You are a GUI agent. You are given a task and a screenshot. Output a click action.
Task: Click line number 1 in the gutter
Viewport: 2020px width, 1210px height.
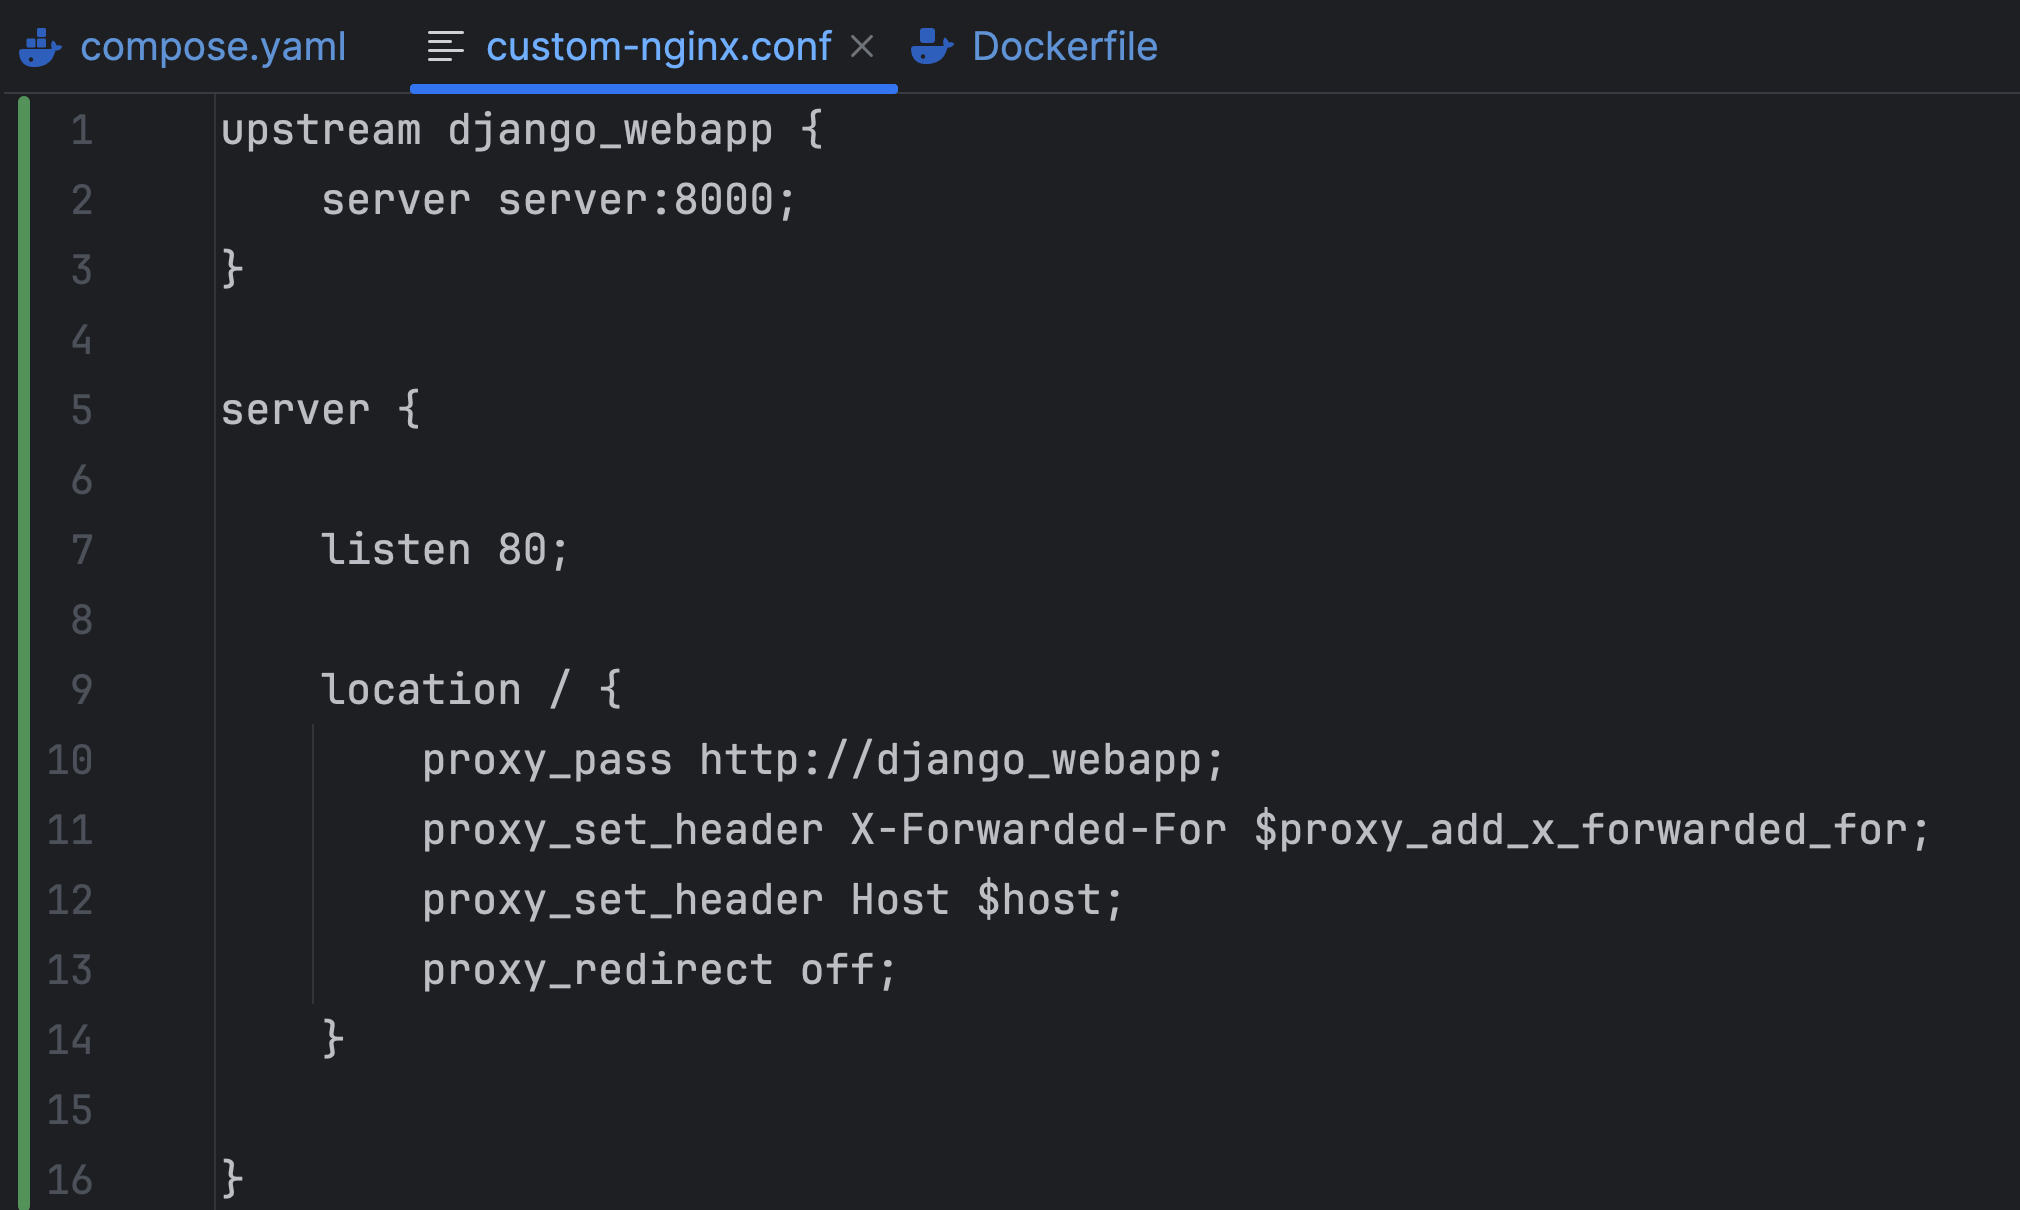pos(82,131)
